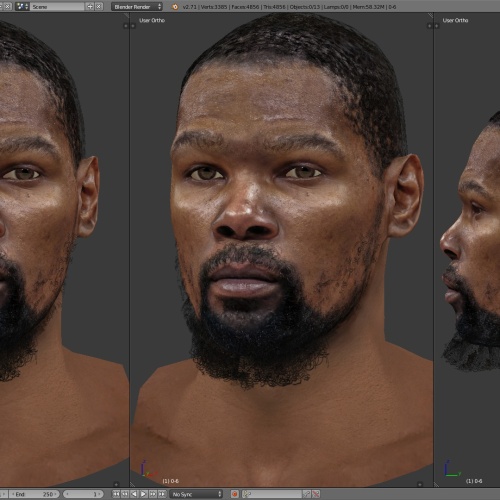Click the Tris:4856 statistic
This screenshot has height=500, width=500.
[274, 7]
